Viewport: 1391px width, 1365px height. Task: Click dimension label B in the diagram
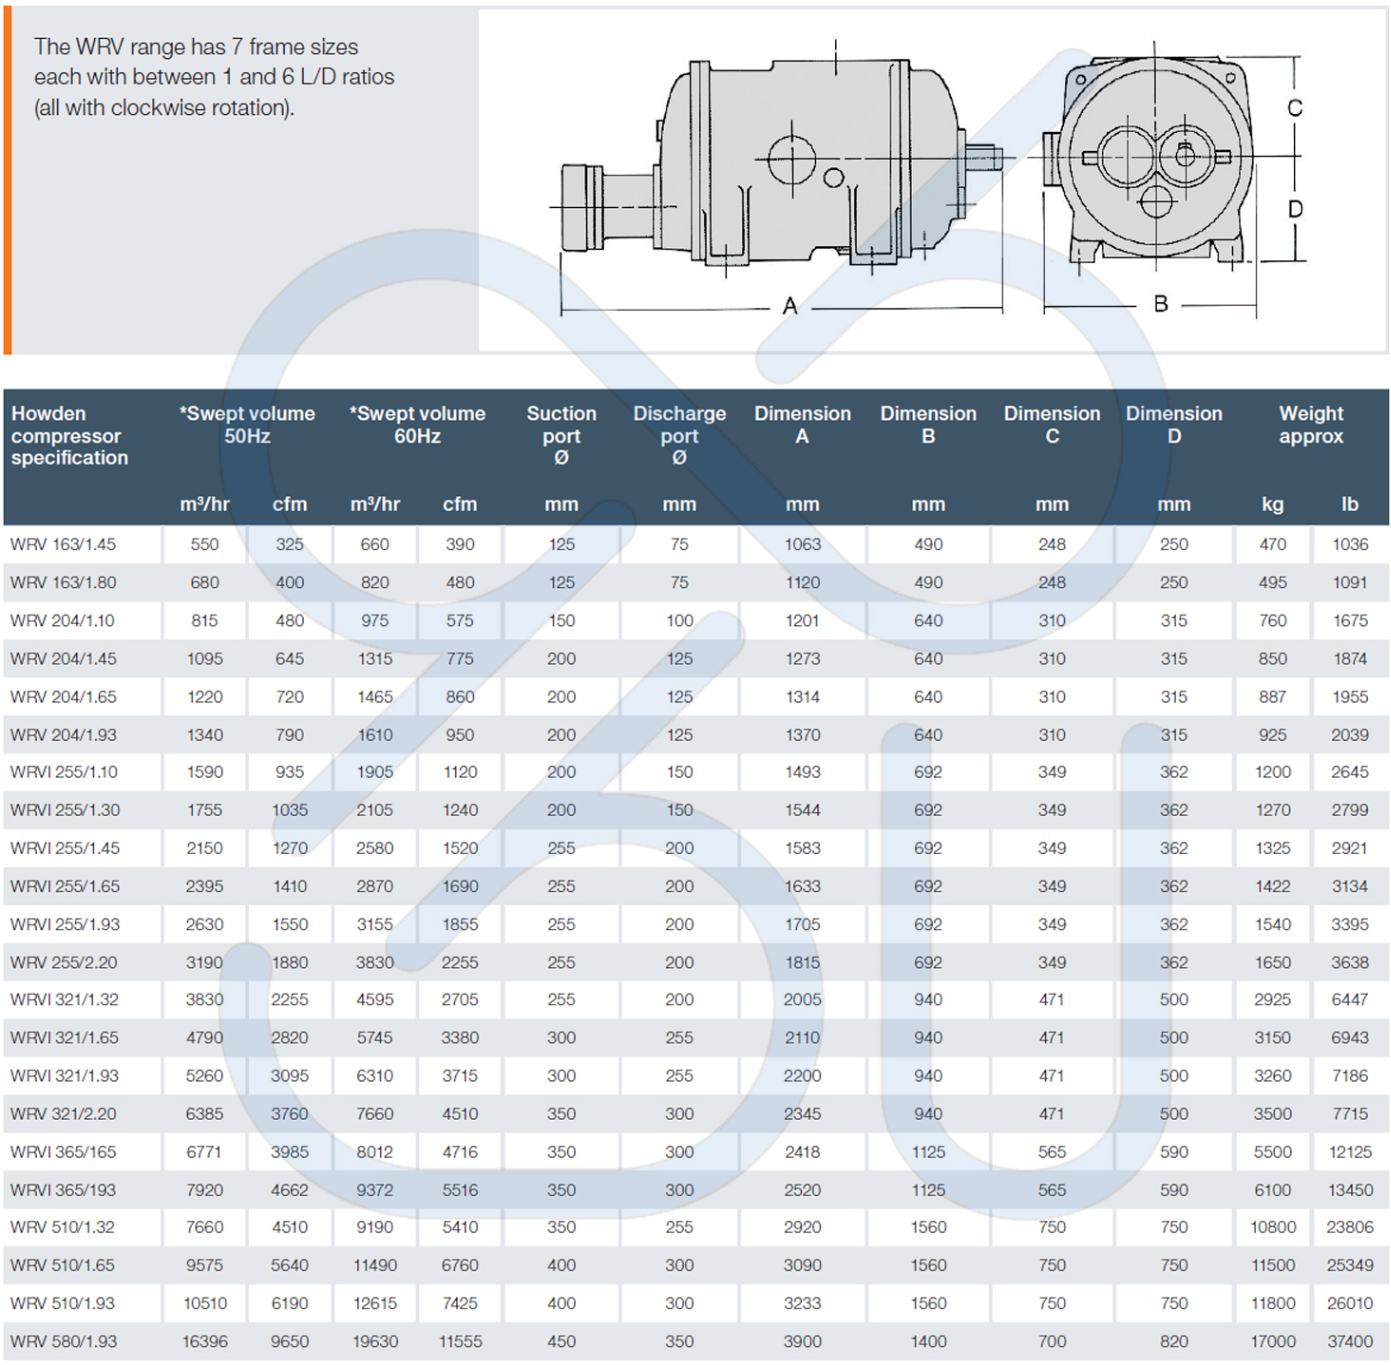coord(1160,304)
